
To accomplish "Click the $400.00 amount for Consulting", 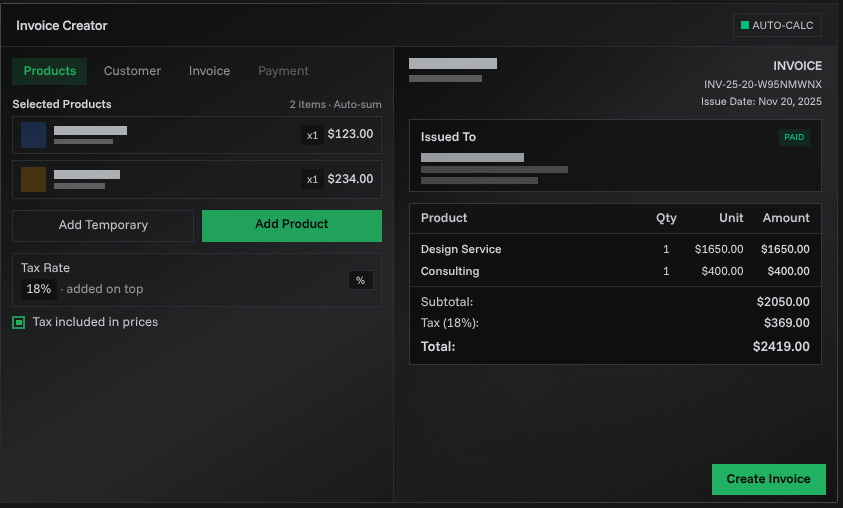I will click(788, 271).
